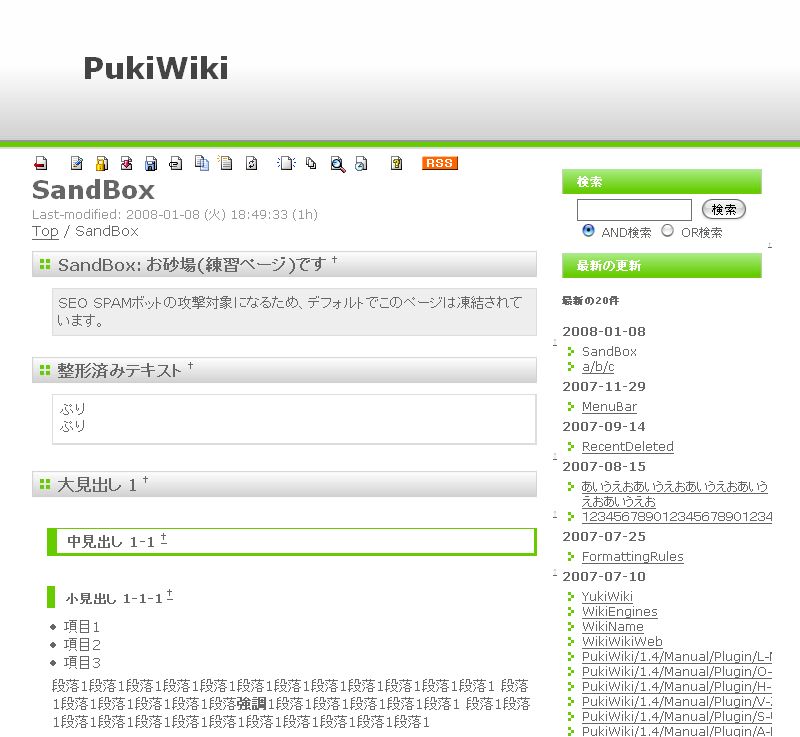Open the RecentDeleted page link
The image size is (800, 737).
[x=627, y=447]
